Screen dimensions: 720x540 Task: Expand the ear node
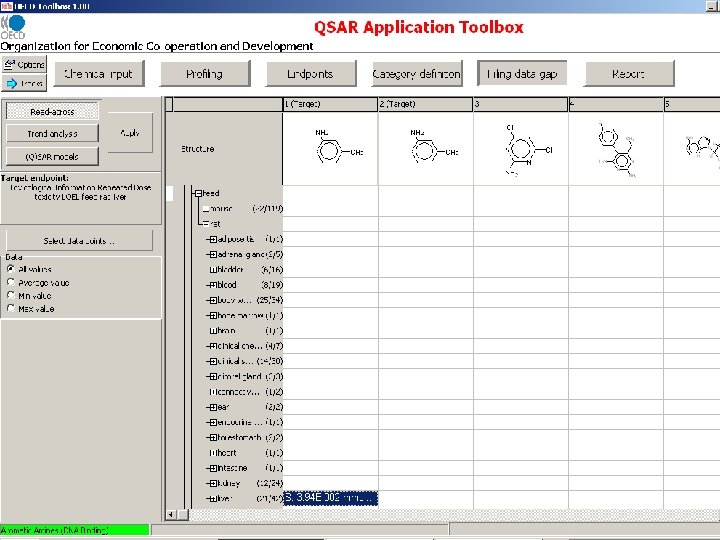[x=213, y=407]
